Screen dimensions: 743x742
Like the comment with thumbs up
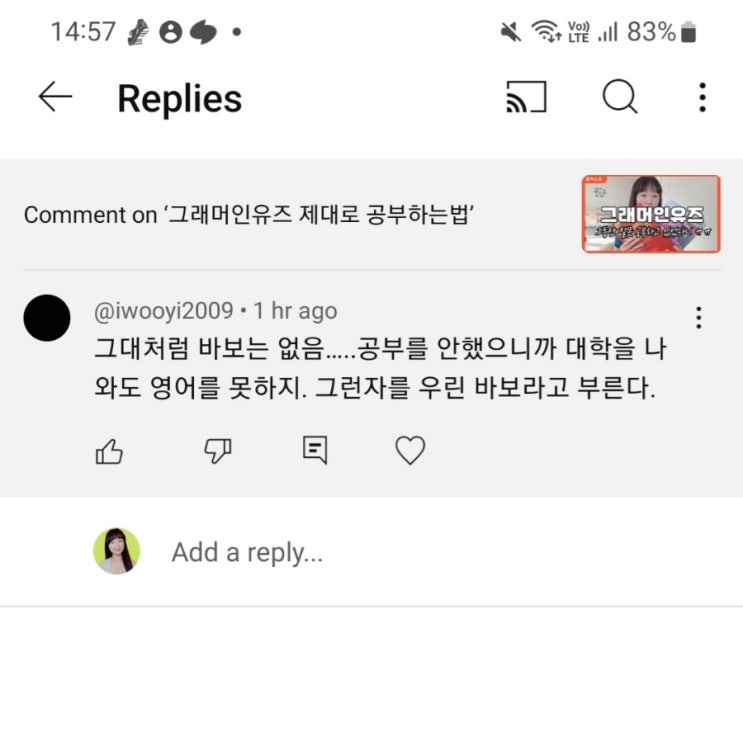click(x=109, y=451)
